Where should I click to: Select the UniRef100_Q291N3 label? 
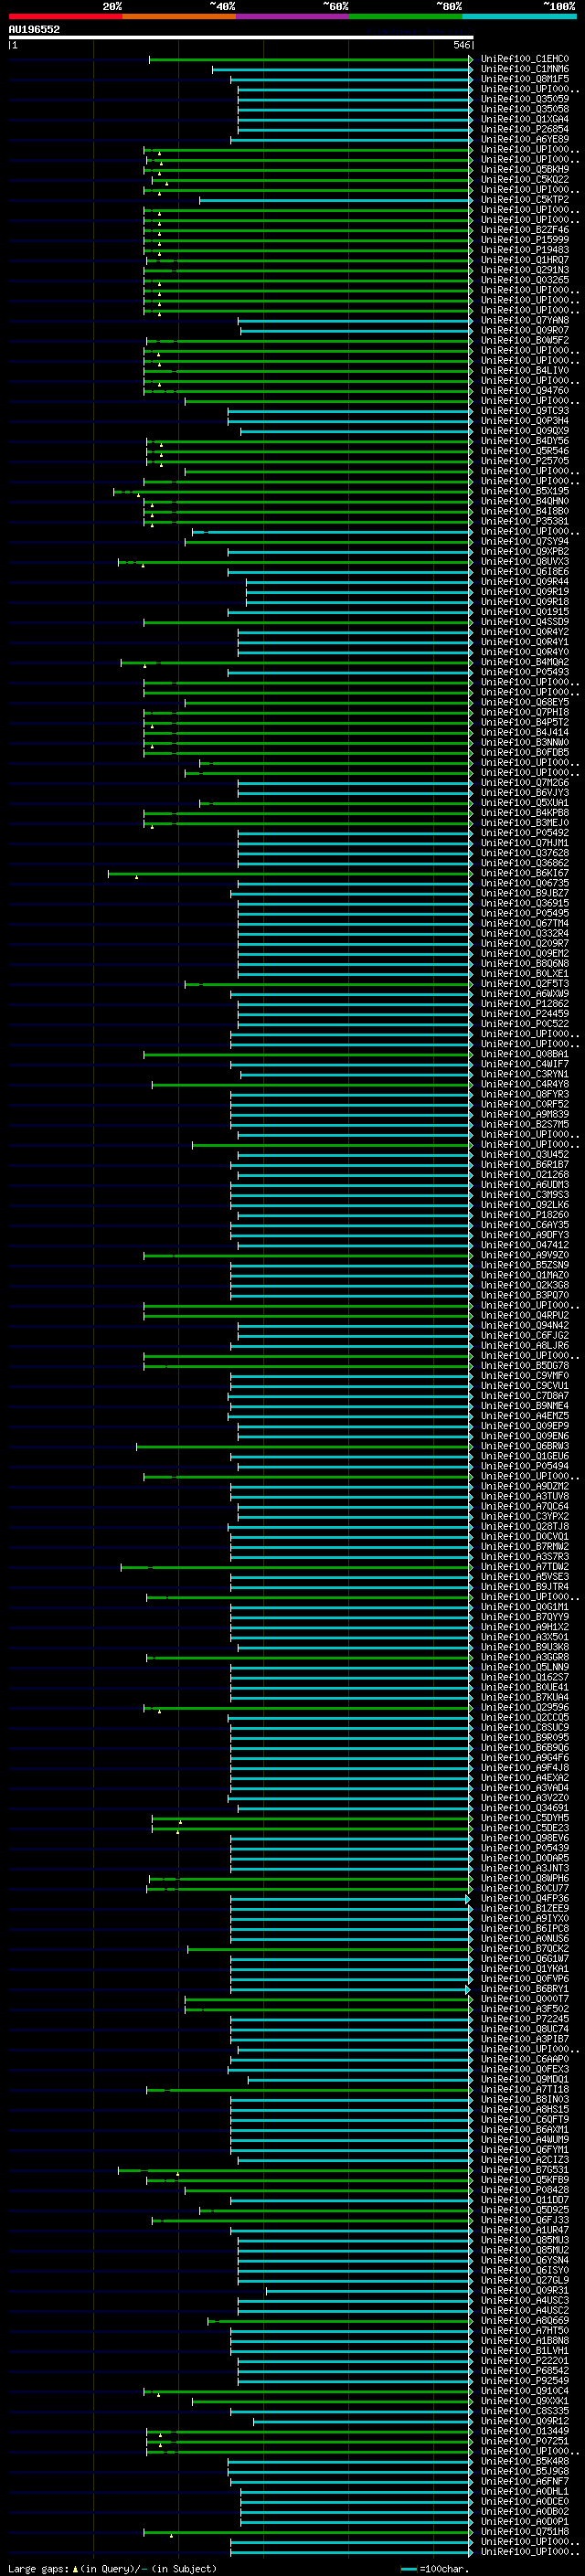(x=525, y=270)
